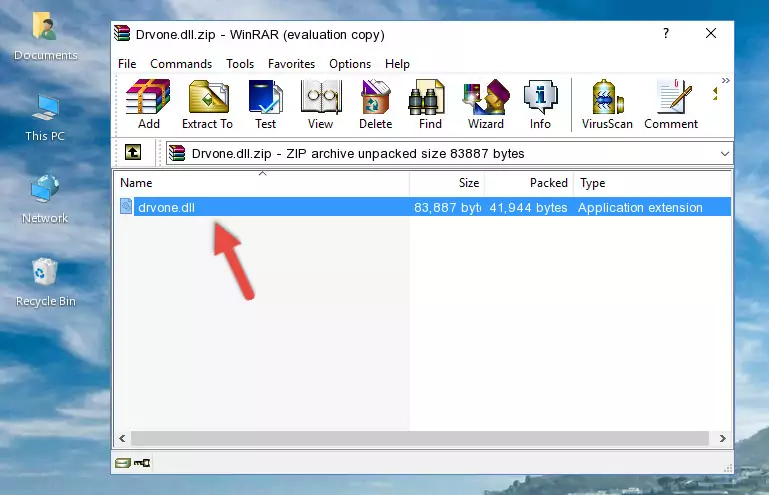This screenshot has height=495, width=769.
Task: Start VirusScan on the archive
Action: click(607, 104)
